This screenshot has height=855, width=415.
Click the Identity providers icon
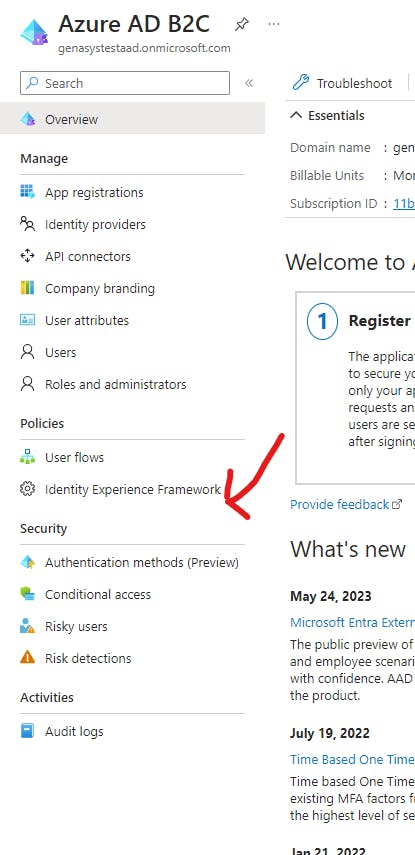(27, 224)
